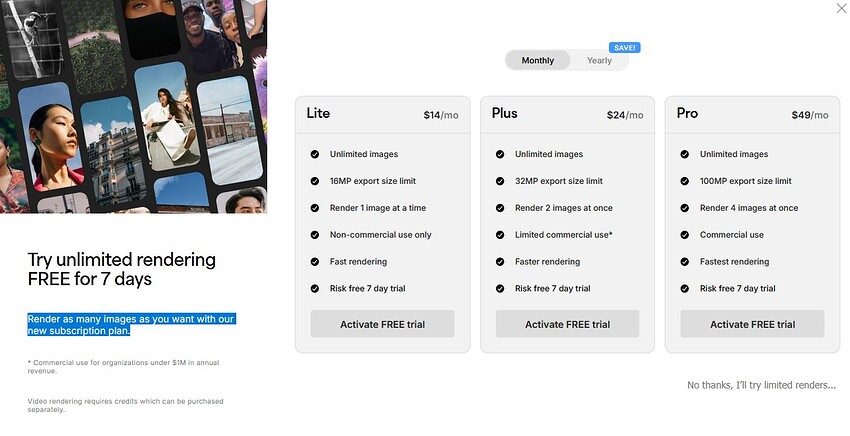Click the blue SAVE! badge
Viewport: 850px width, 436px height.
coord(624,47)
